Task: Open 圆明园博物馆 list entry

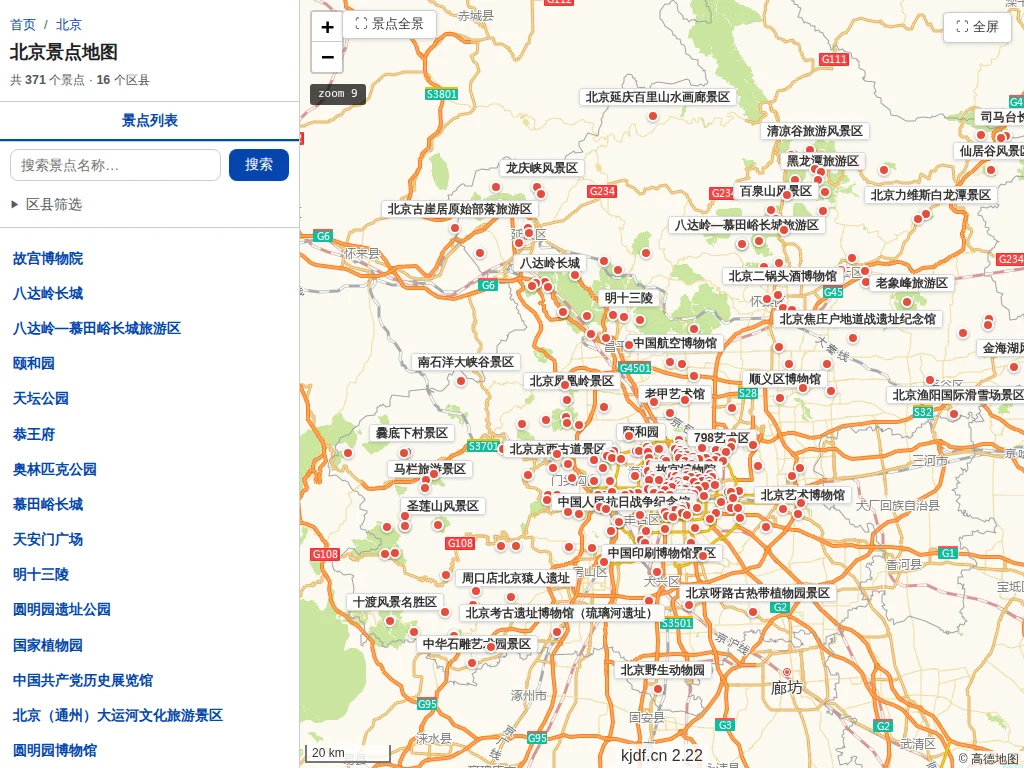Action: coord(55,750)
